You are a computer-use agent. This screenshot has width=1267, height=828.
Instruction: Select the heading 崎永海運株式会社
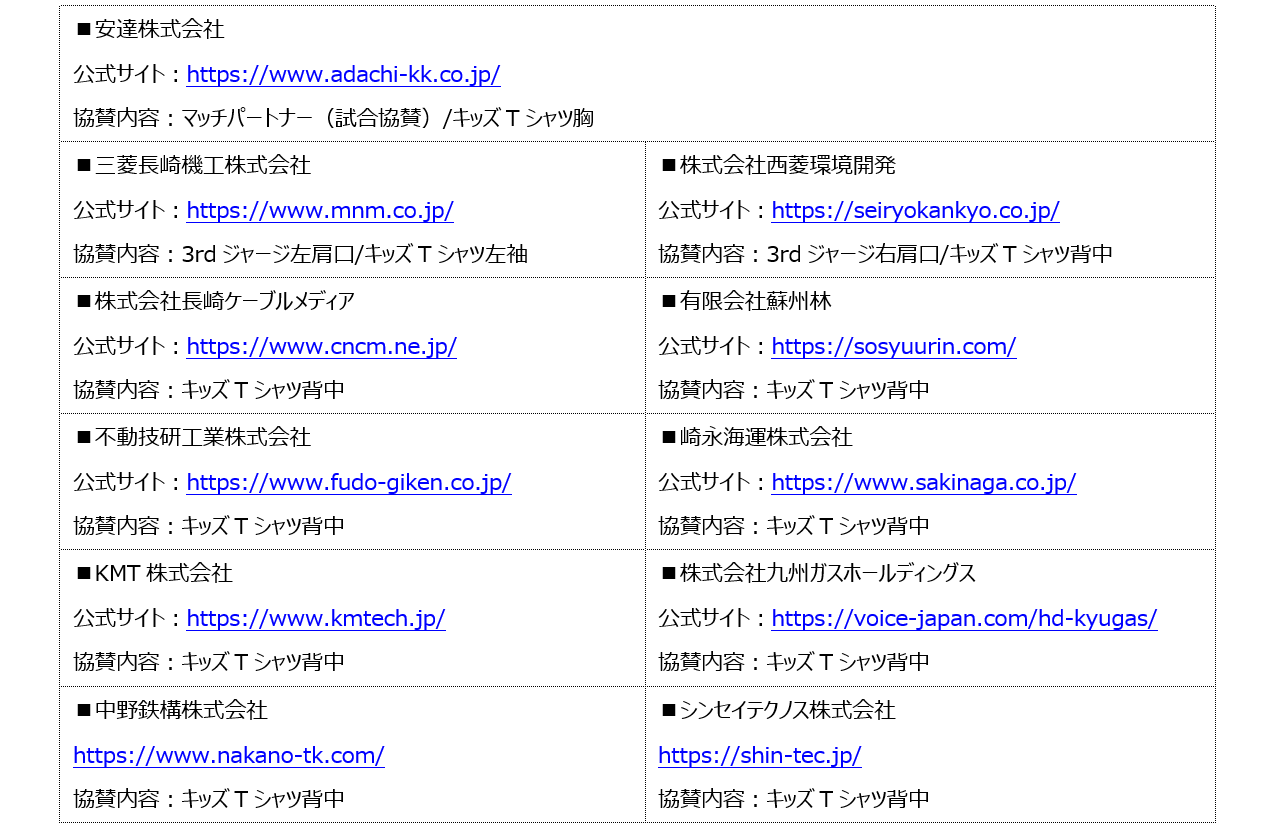(766, 437)
